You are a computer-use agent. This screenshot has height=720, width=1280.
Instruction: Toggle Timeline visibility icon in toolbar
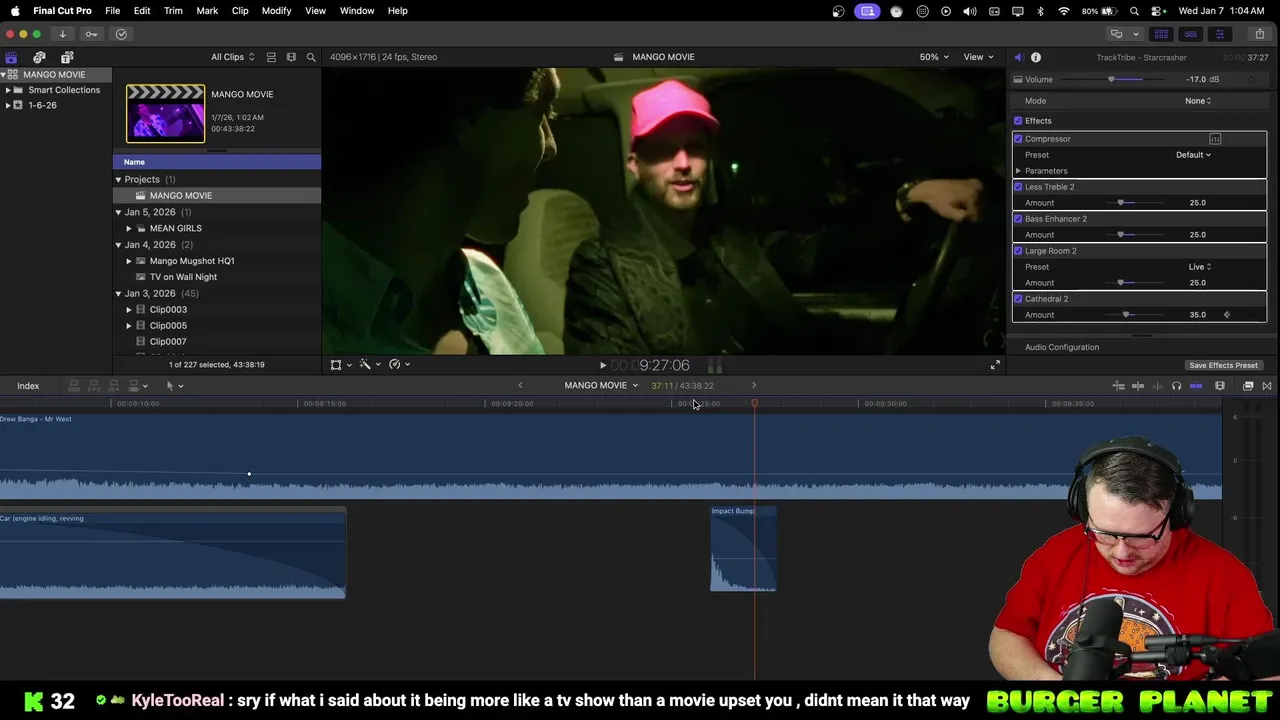1190,34
